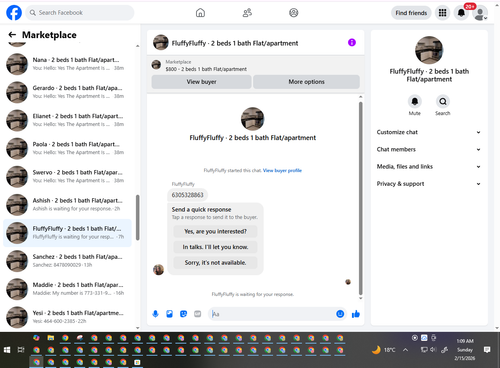Open Task View on the taskbar
The width and height of the screenshot is (500, 368).
click(21, 350)
